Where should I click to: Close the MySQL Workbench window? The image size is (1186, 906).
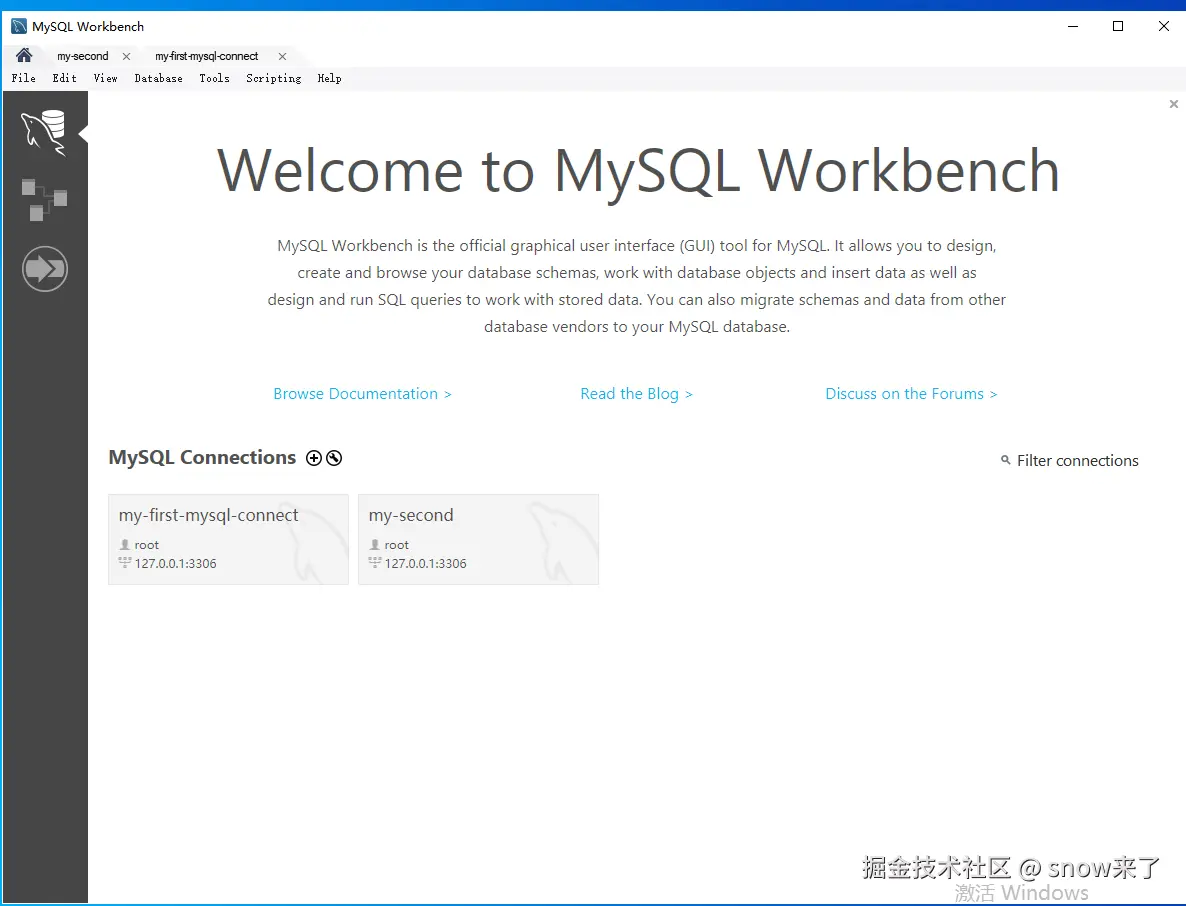point(1163,26)
